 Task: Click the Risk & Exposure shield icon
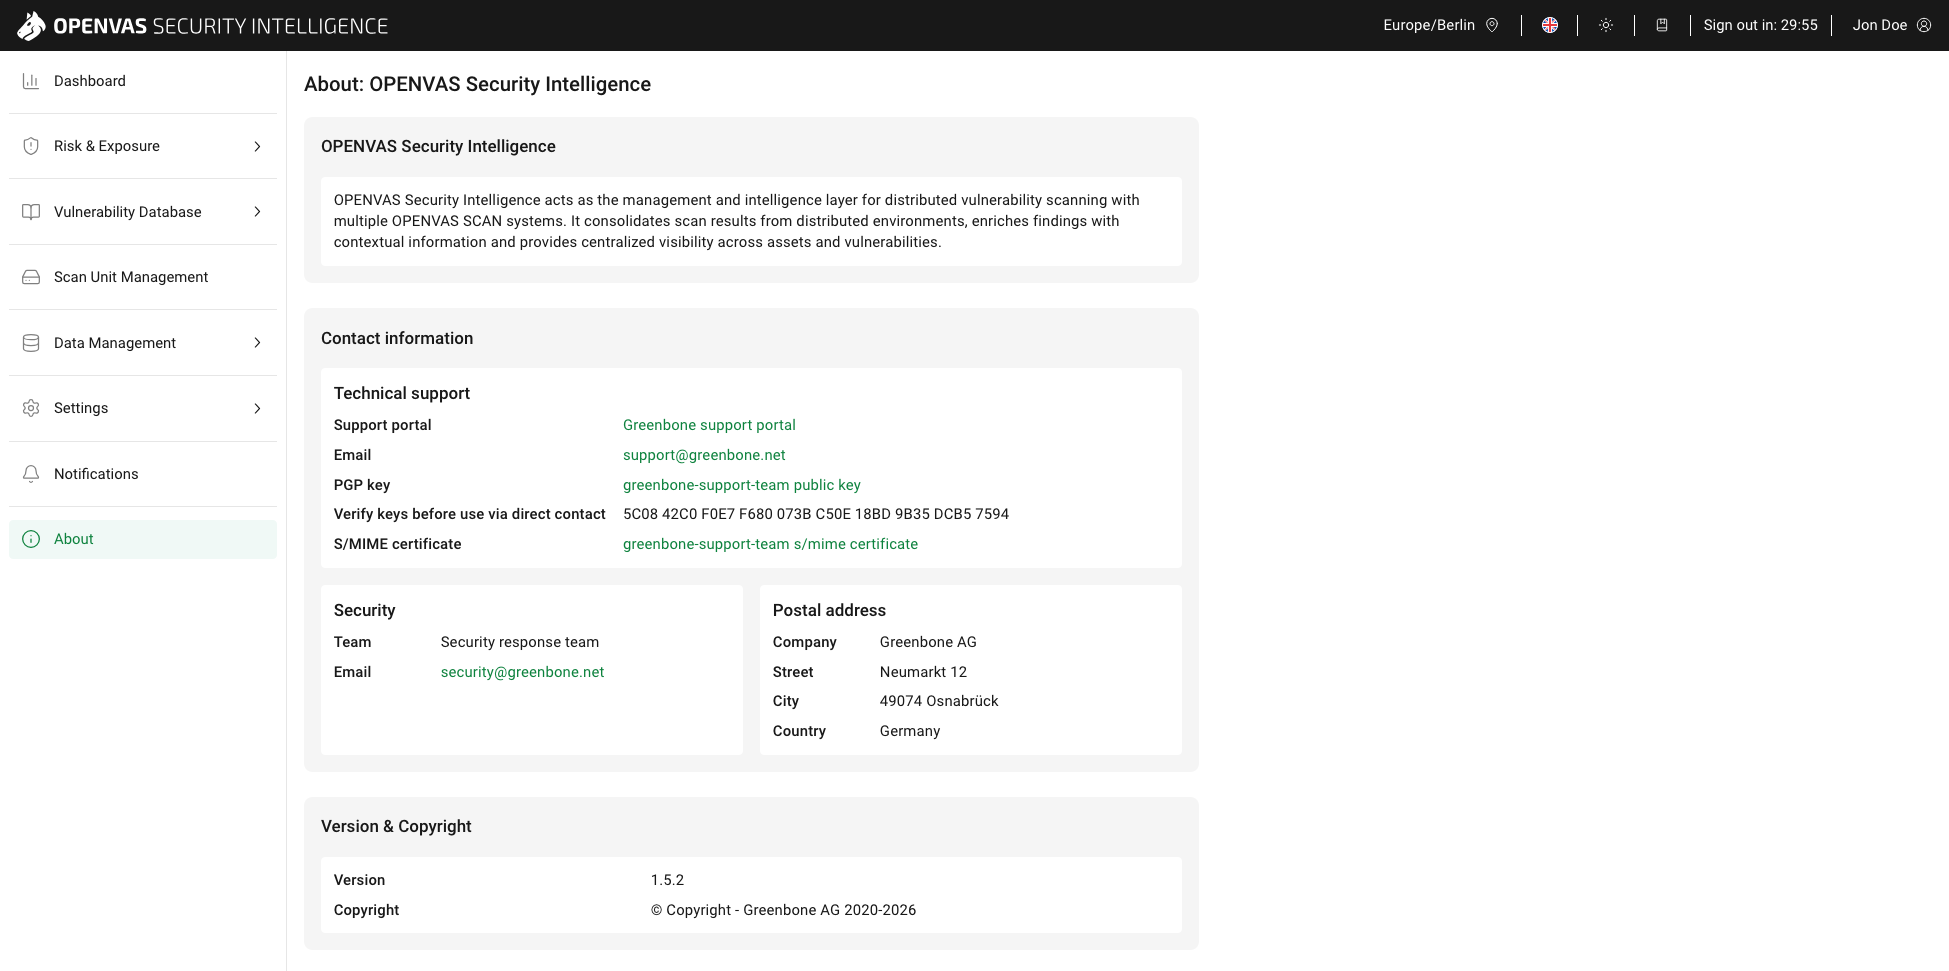(x=31, y=146)
